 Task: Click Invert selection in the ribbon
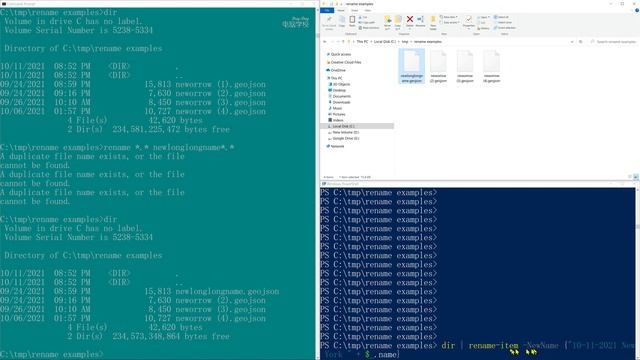pos(505,28)
